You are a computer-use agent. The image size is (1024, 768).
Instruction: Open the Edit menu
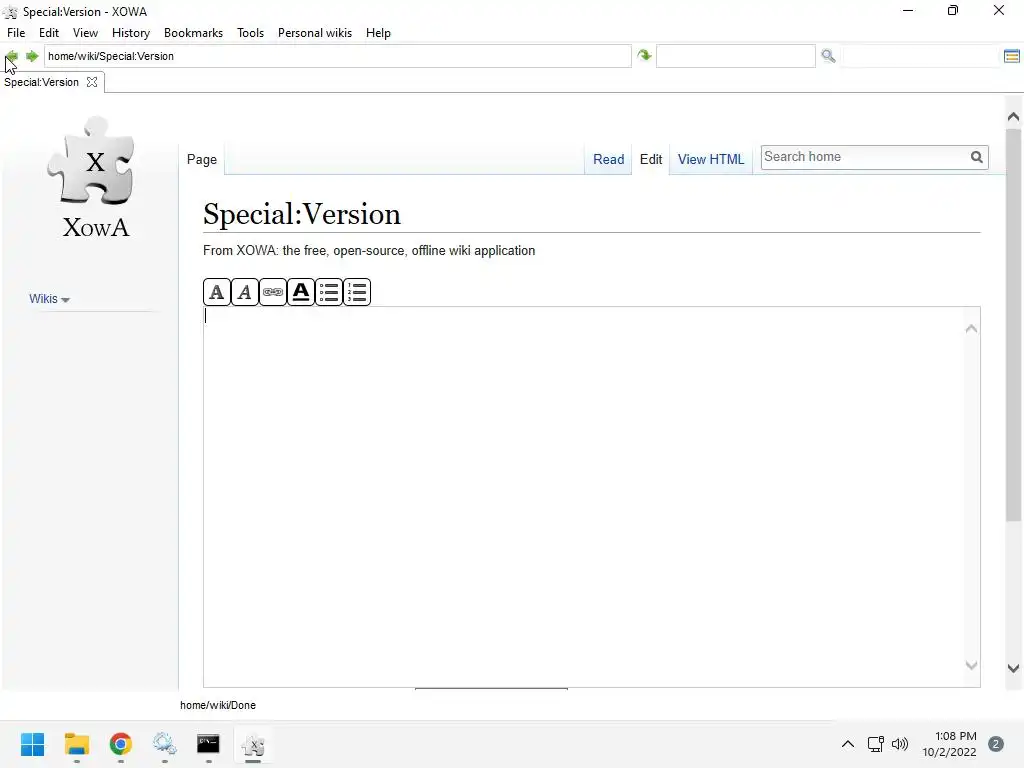(x=49, y=33)
